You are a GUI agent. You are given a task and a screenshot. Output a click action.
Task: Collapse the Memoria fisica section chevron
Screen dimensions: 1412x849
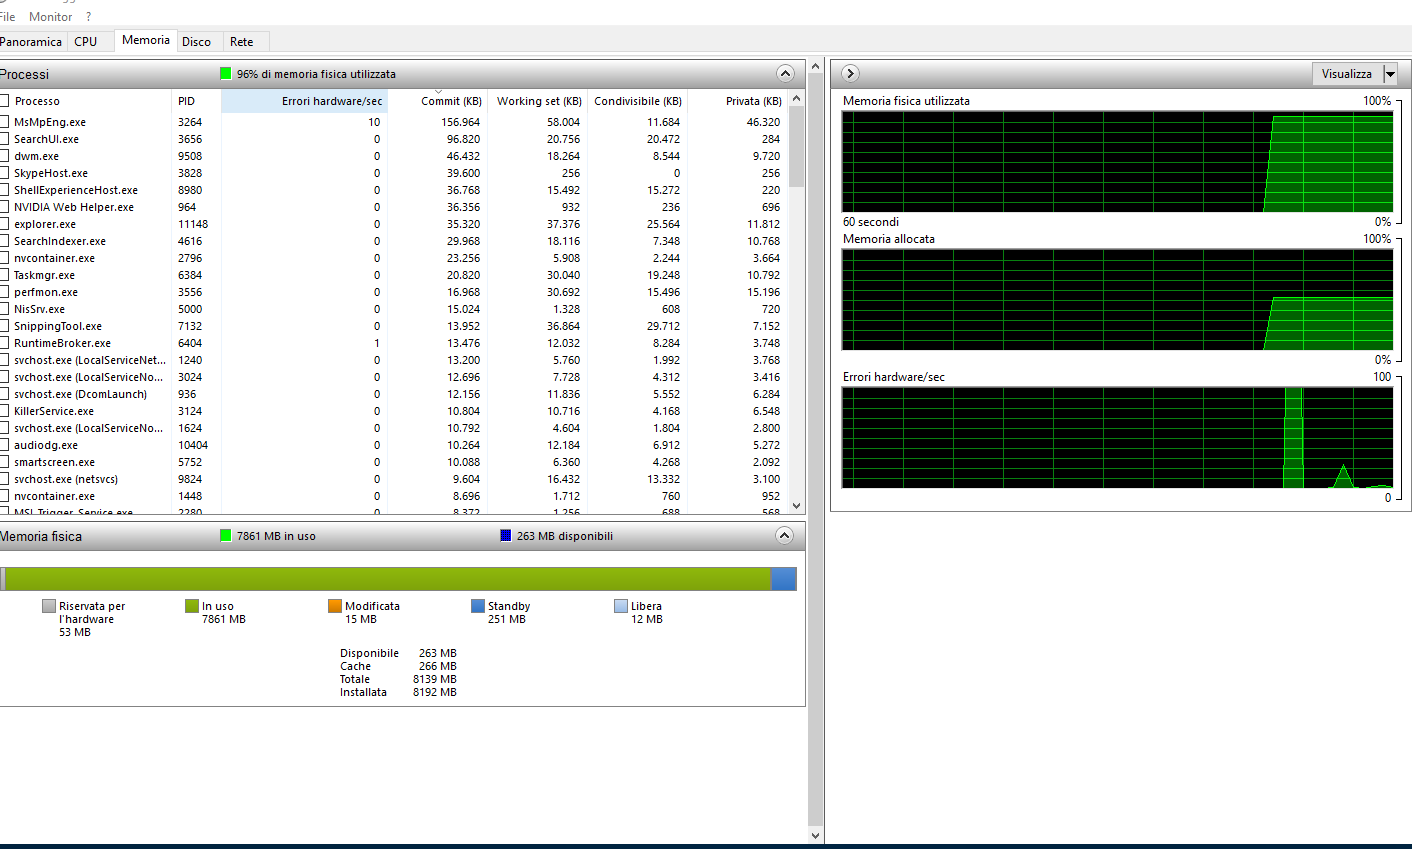coord(785,536)
